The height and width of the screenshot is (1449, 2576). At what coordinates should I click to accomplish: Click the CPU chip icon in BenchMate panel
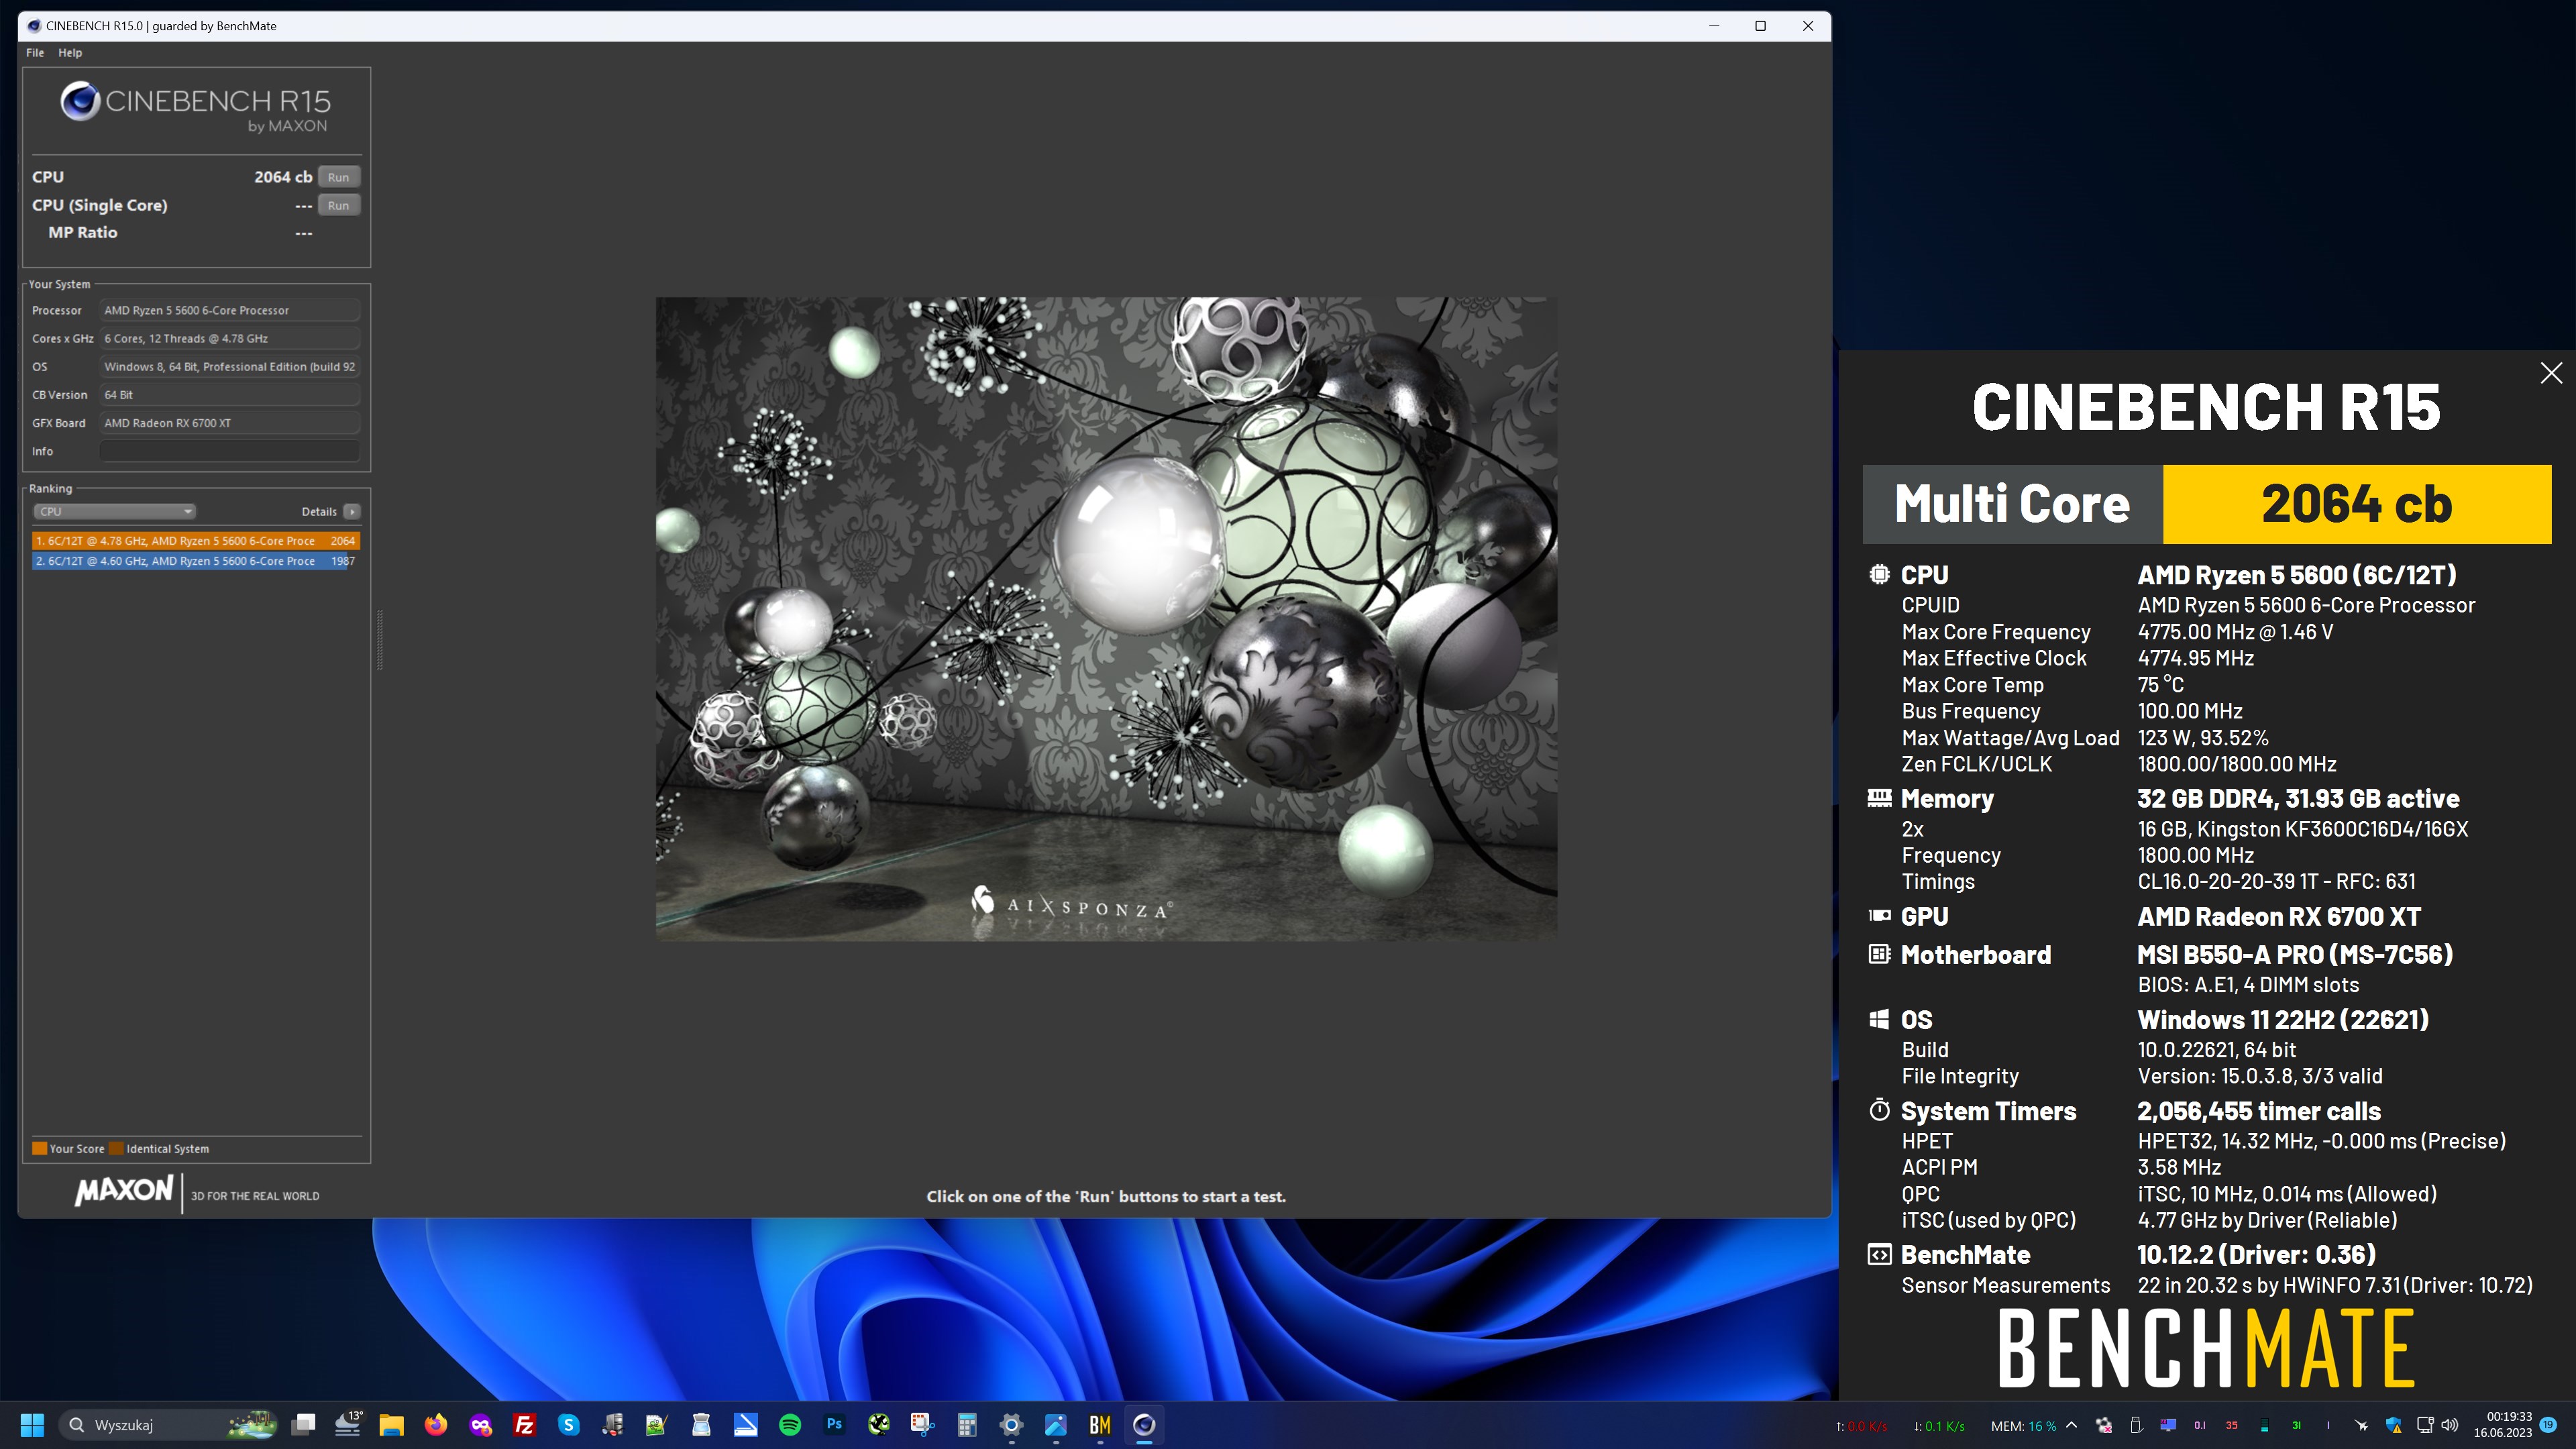tap(1879, 574)
